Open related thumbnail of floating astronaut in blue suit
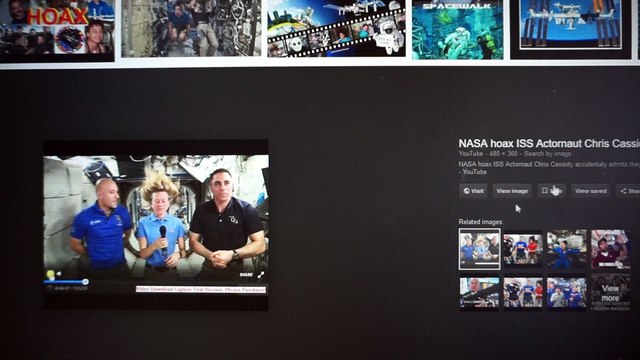 click(567, 249)
